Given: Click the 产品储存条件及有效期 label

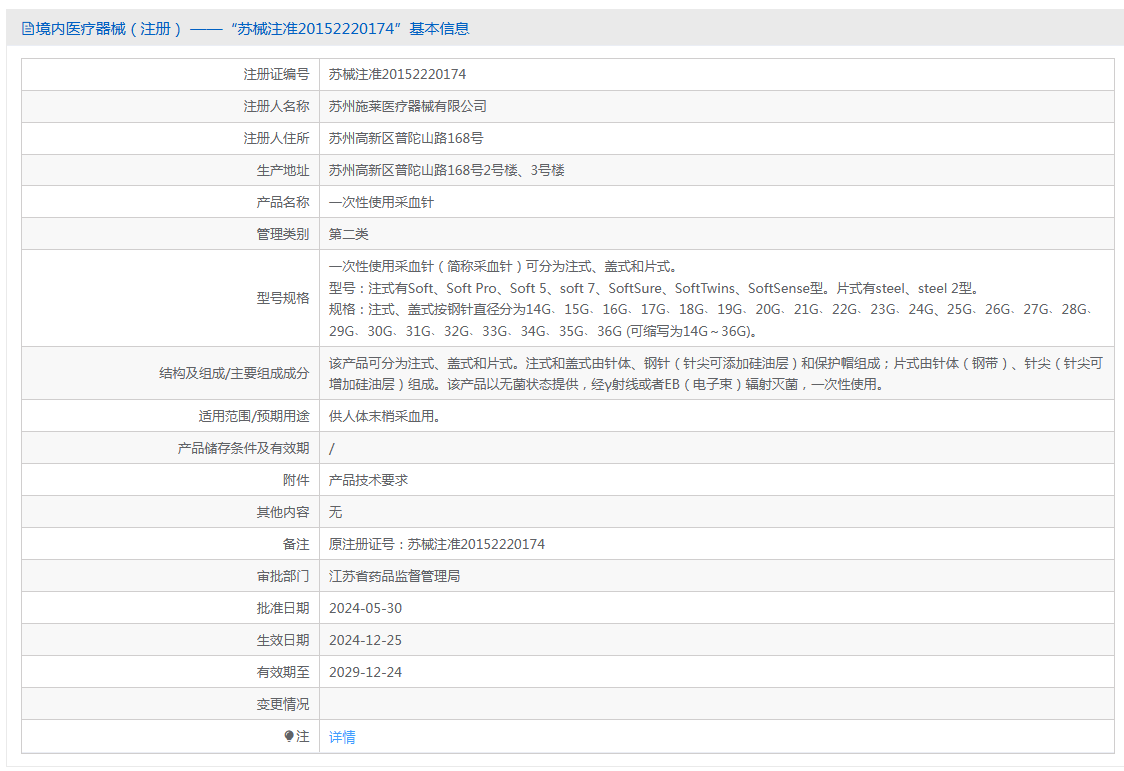Looking at the screenshot, I should [243, 449].
